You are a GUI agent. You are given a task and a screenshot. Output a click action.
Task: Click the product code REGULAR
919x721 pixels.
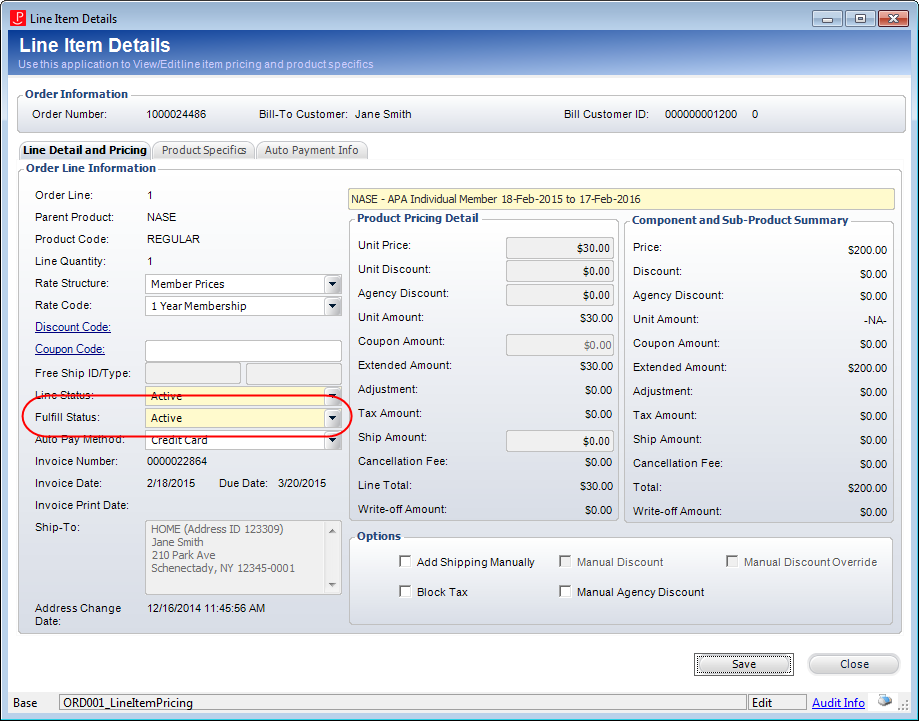(173, 239)
